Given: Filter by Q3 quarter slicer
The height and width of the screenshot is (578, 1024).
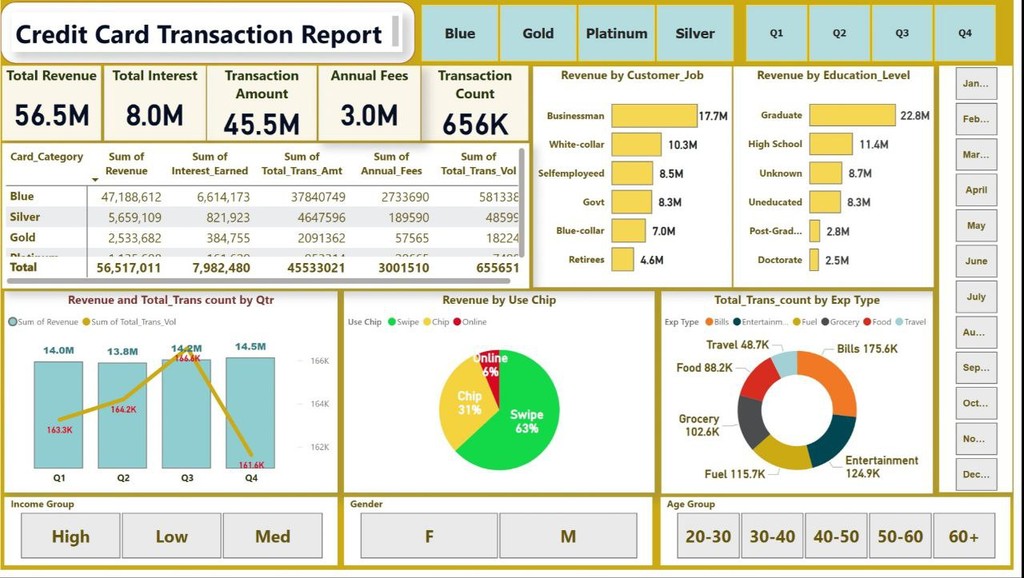Looking at the screenshot, I should click(902, 33).
